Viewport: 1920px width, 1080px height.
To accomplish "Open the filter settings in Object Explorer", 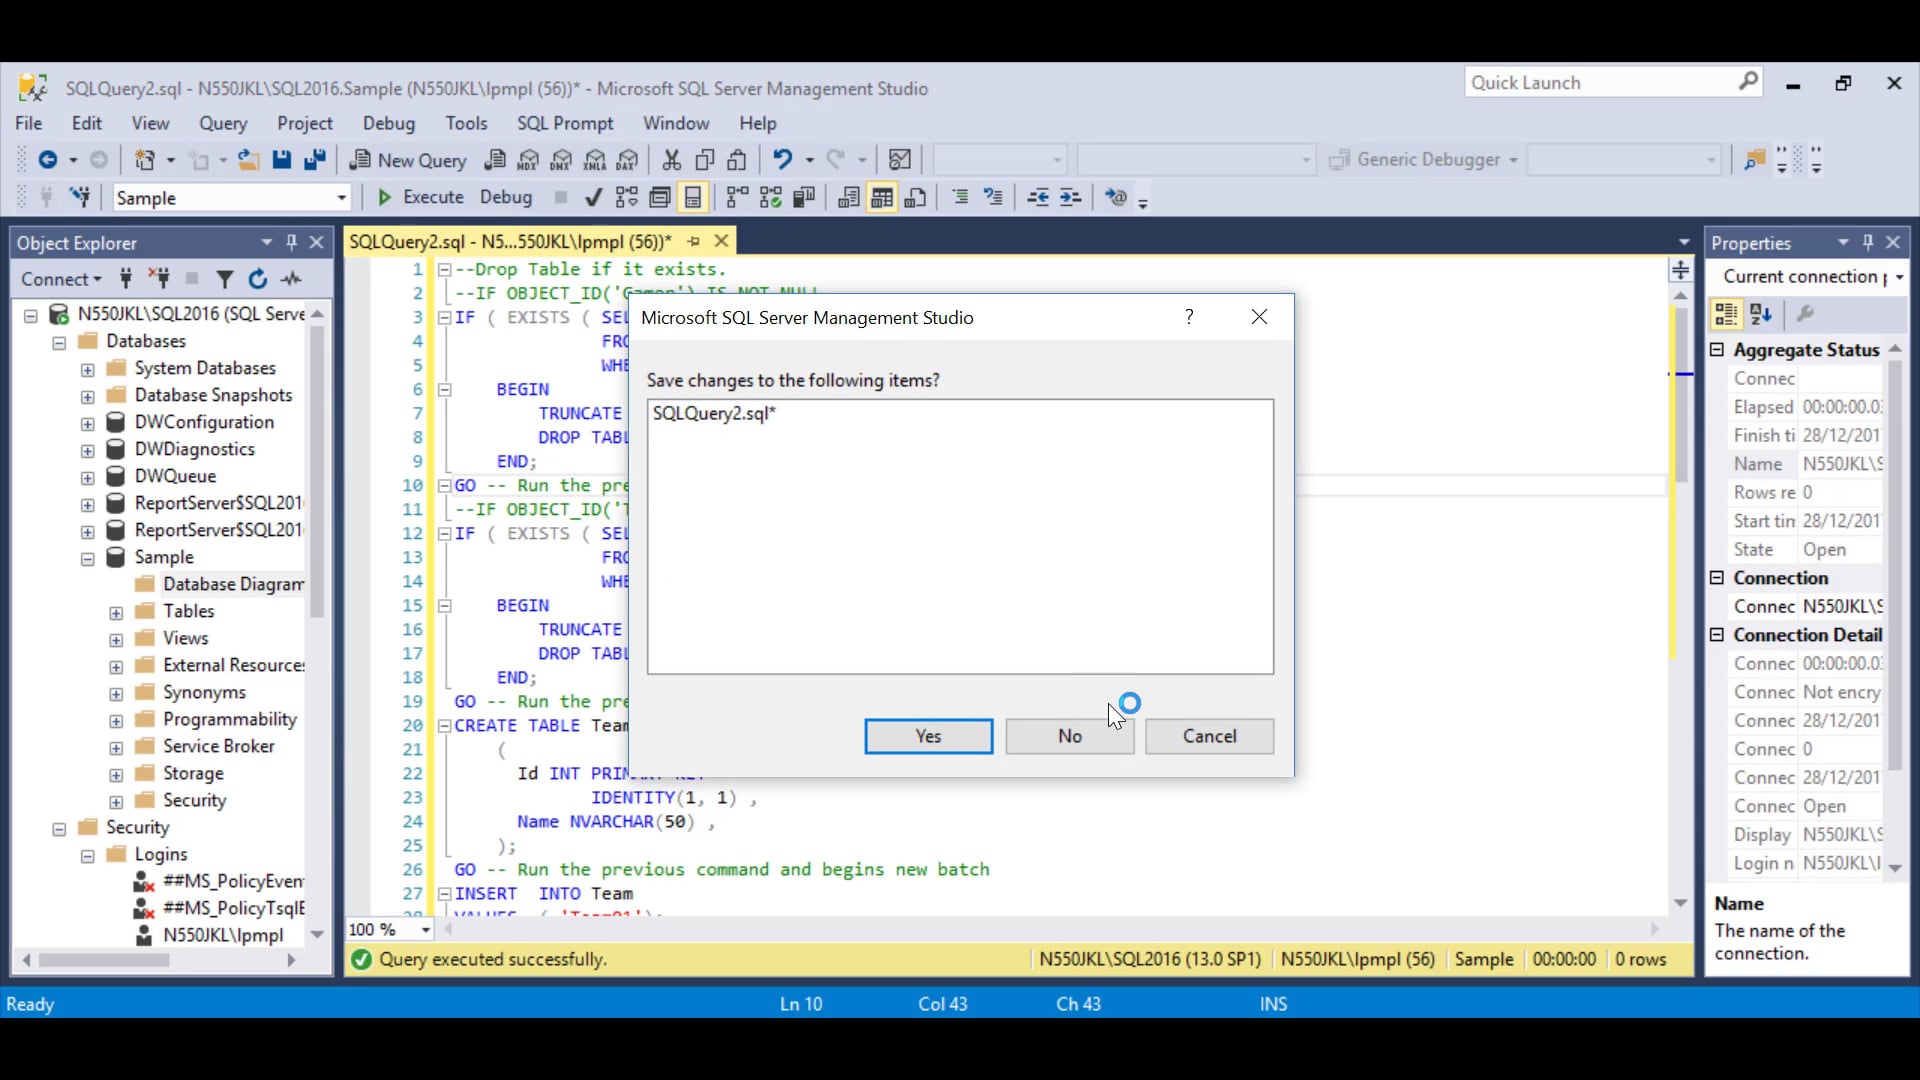I will [x=224, y=279].
